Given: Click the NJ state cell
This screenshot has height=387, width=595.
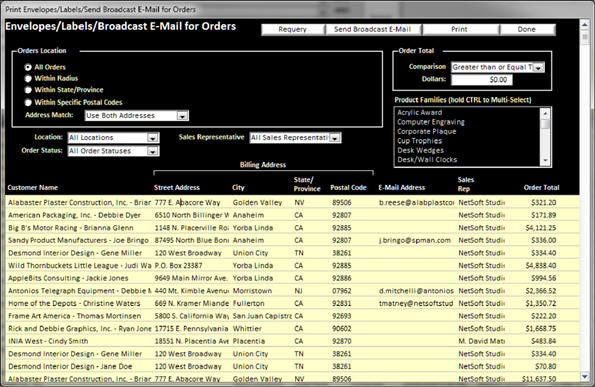Looking at the screenshot, I should coord(298,291).
